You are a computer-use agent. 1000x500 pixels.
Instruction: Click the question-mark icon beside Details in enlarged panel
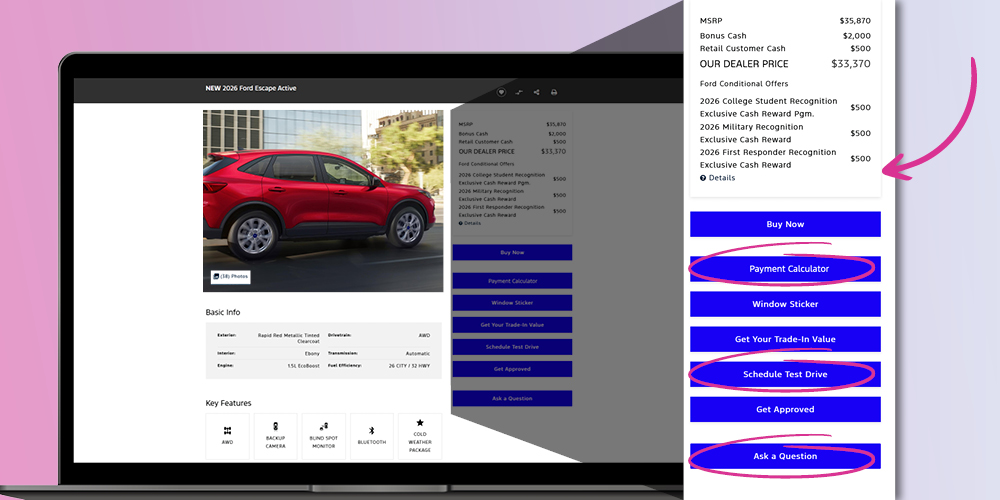(703, 178)
